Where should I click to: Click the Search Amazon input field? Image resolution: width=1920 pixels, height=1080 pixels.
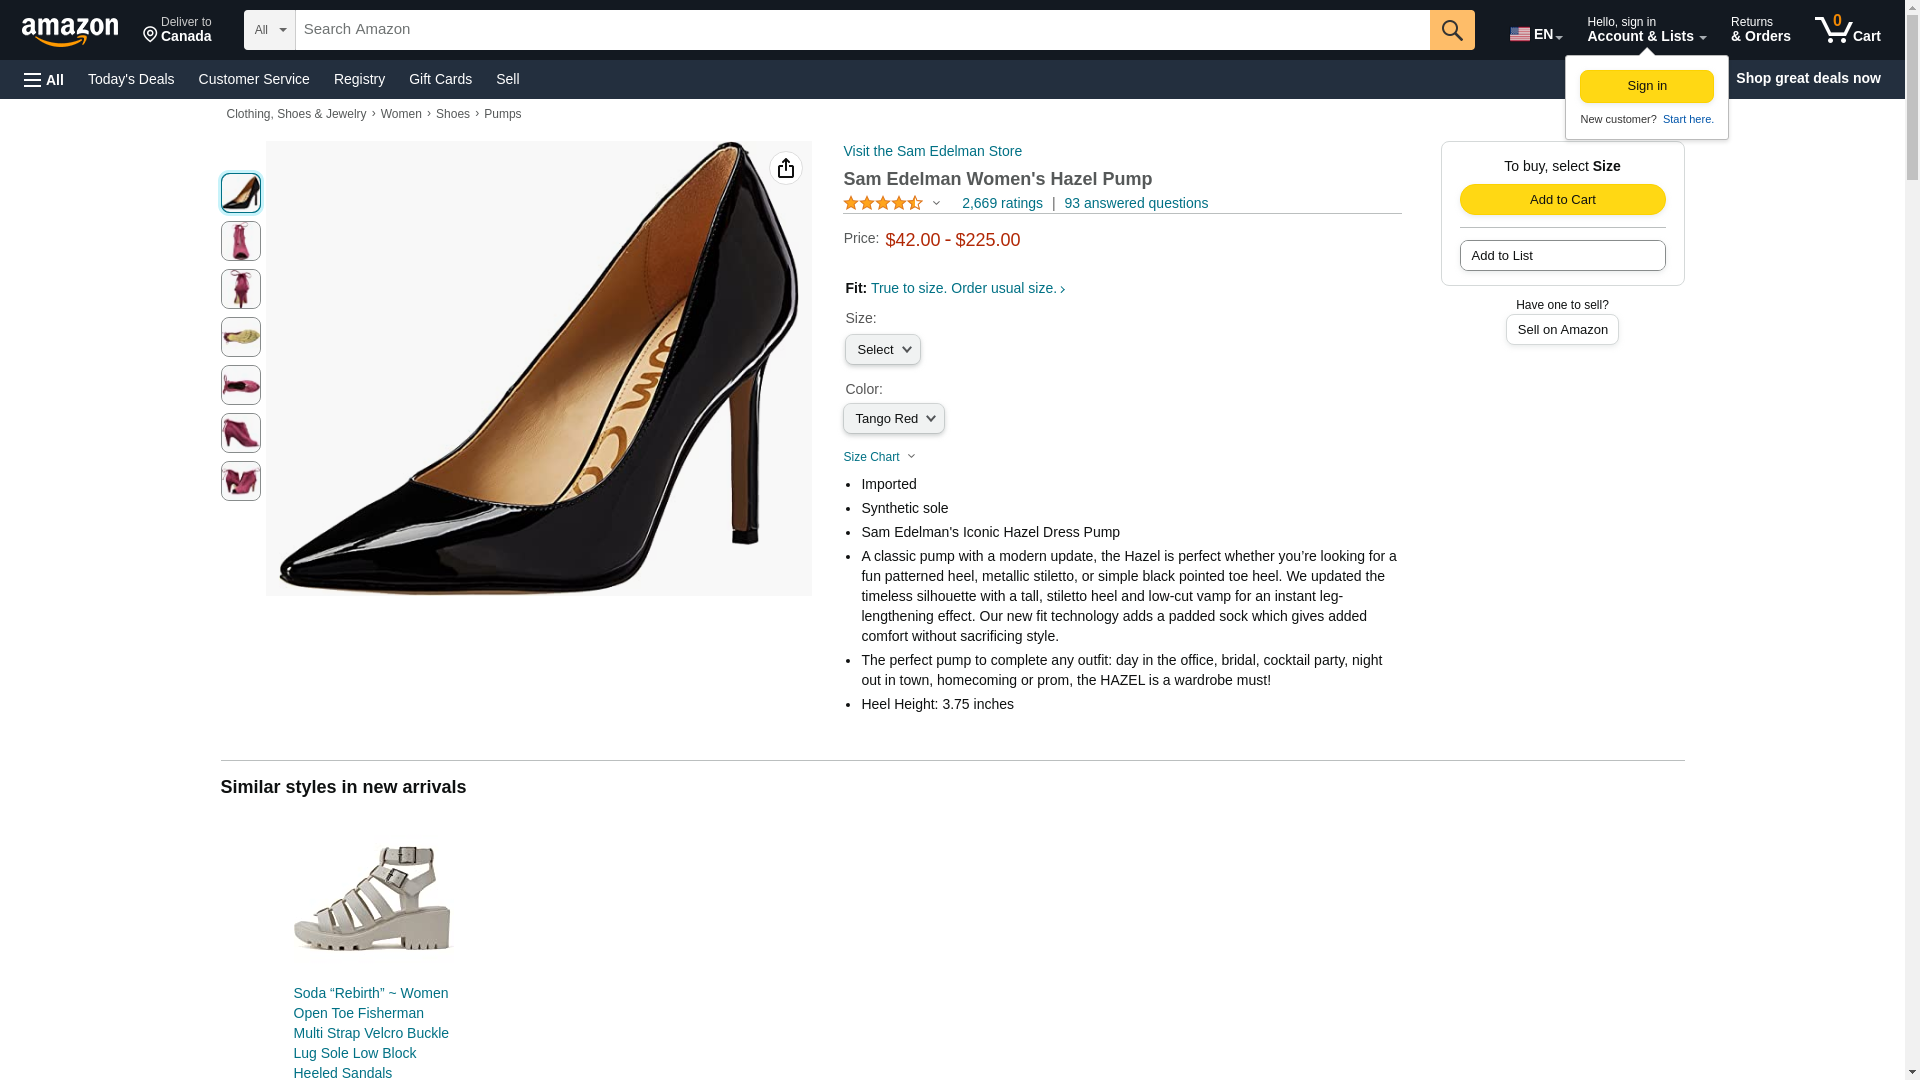[862, 30]
